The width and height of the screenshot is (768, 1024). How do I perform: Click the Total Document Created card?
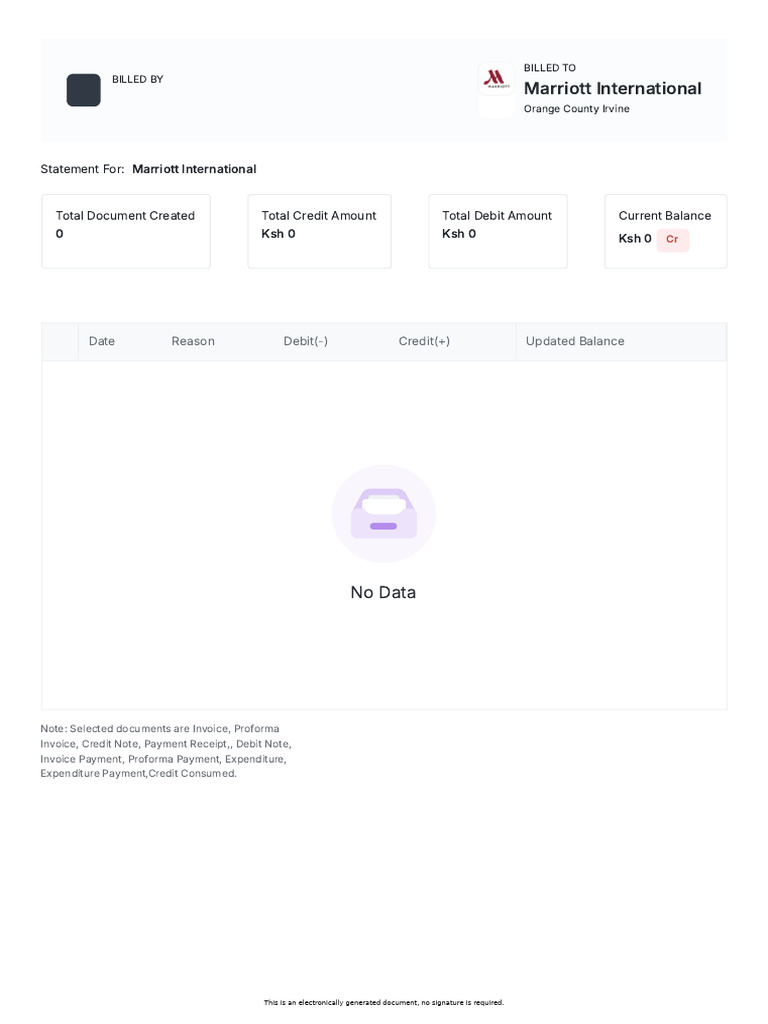(126, 231)
